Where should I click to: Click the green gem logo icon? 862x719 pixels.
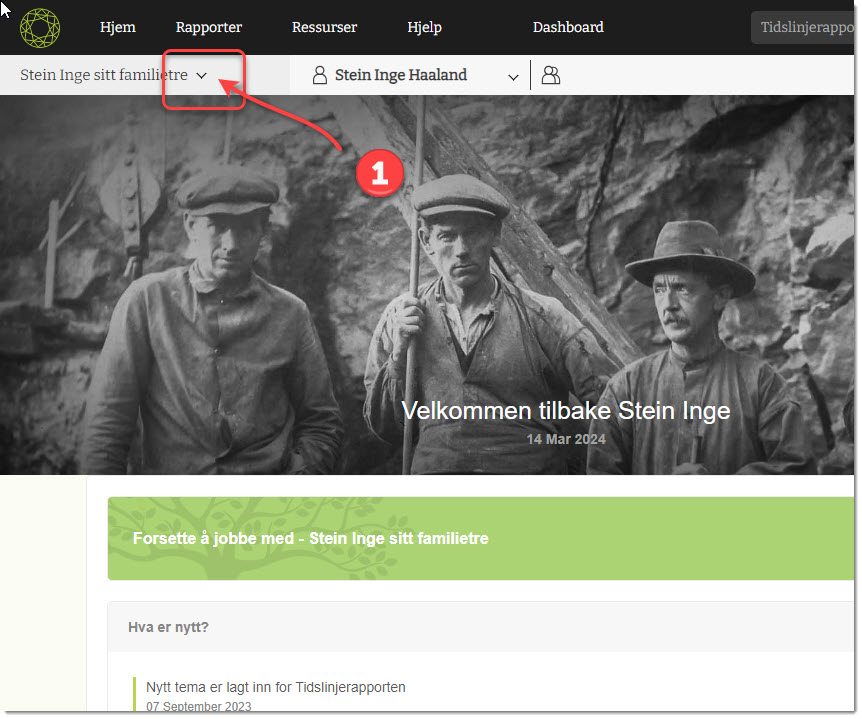[x=40, y=27]
